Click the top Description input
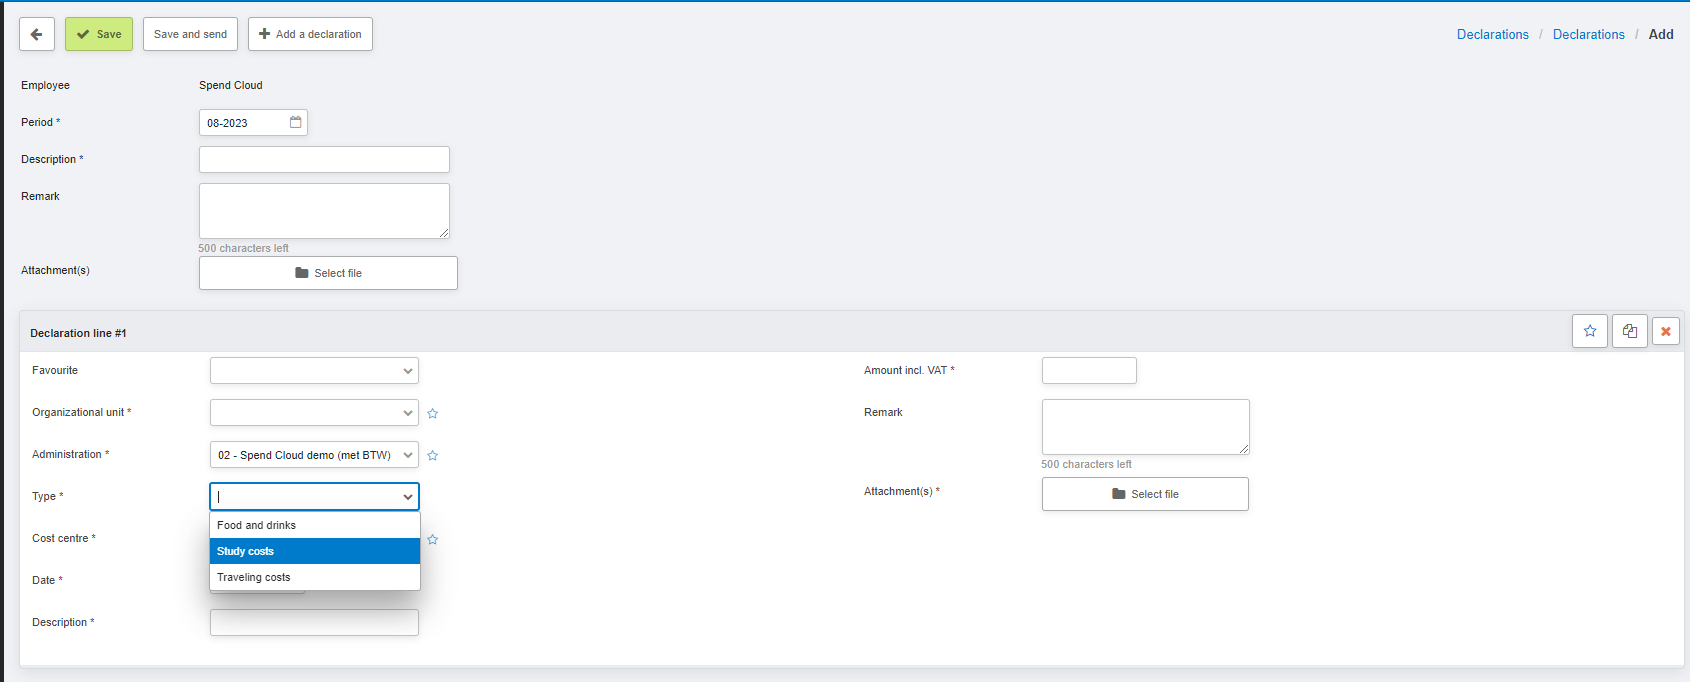1690x682 pixels. [324, 159]
